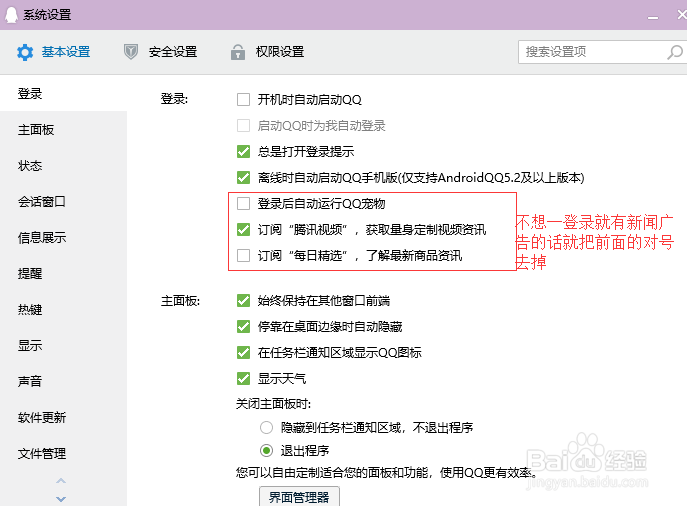Uncheck 在任务栏通知区域显示QQ图标
The image size is (687, 506).
(243, 352)
